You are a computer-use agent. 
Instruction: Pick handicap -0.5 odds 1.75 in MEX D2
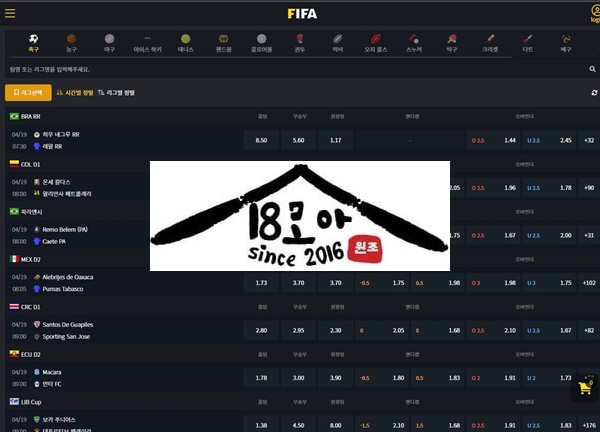[382, 283]
